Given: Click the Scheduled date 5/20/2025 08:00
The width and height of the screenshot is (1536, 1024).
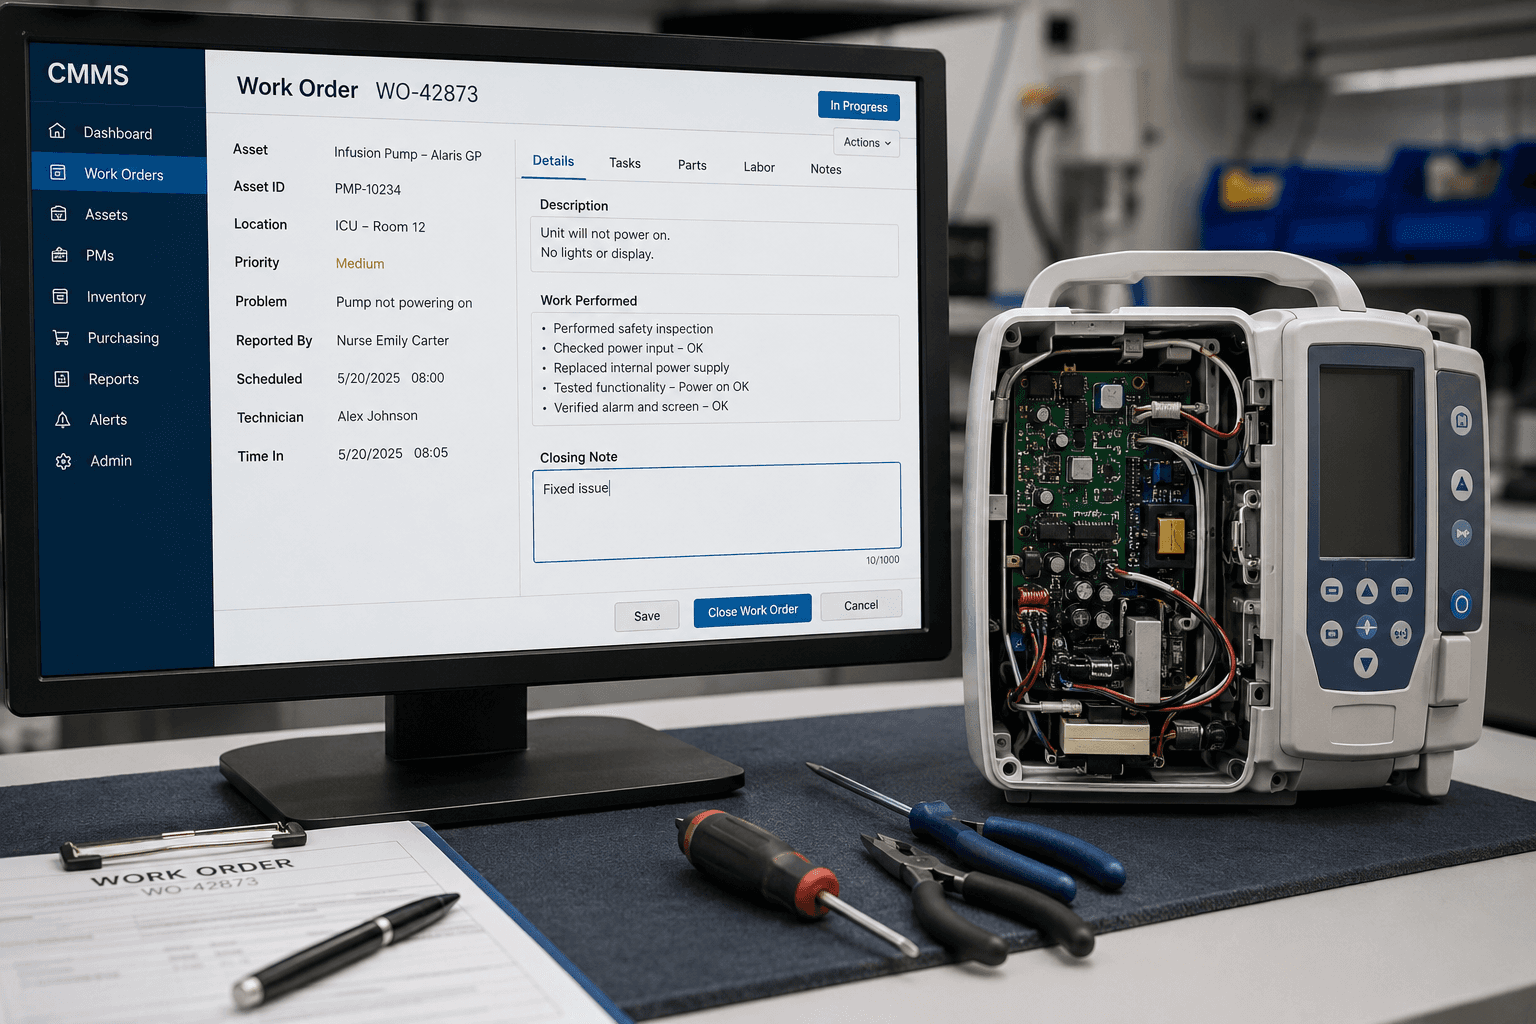Looking at the screenshot, I should 391,378.
